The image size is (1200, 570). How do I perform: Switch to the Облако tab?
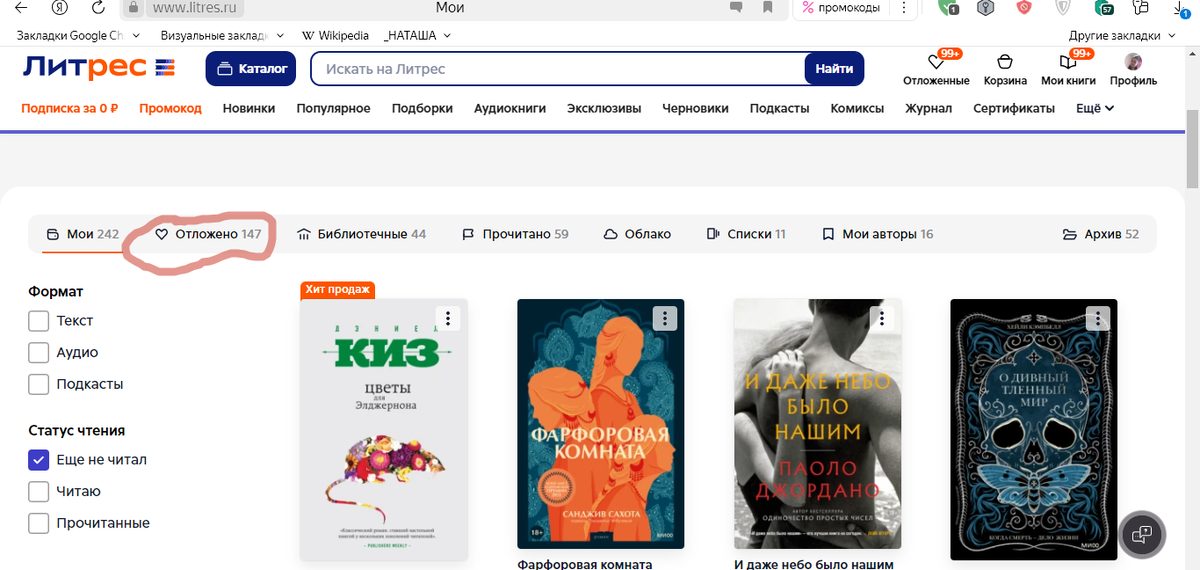(x=637, y=234)
